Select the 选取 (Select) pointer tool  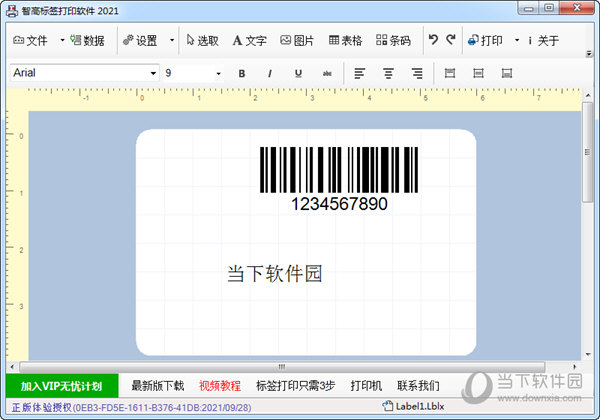pyautogui.click(x=202, y=40)
